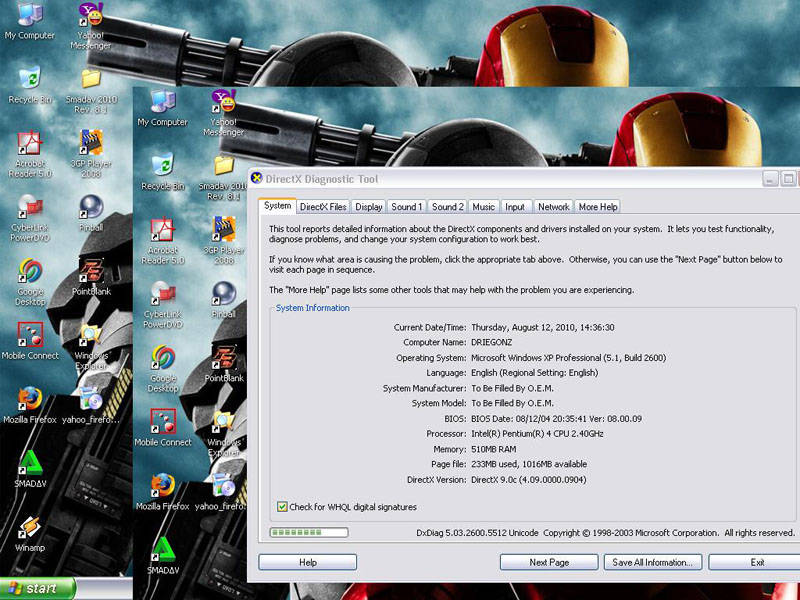Viewport: 800px width, 600px height.
Task: Click processor value Intel(R) Pentium(R) 4 CPU 2.40GHz
Action: 537,434
